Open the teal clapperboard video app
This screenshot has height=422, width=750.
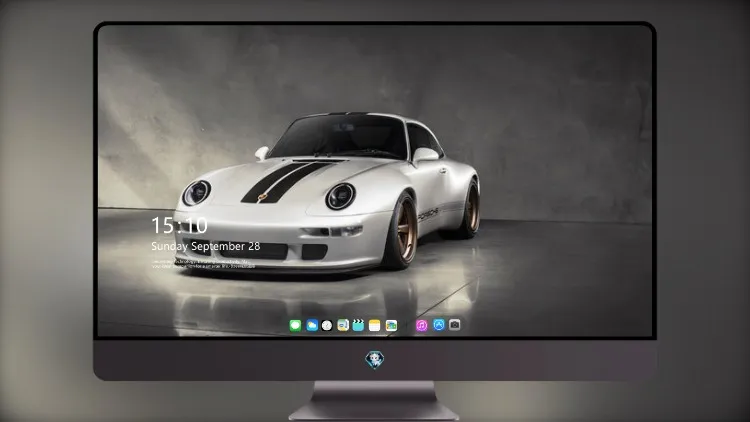(358, 325)
